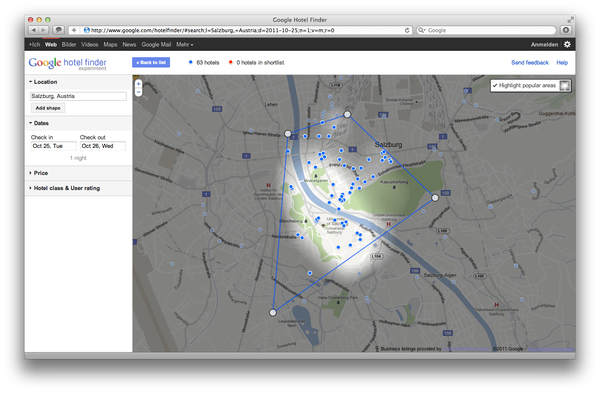Toggle the Highlight popular areas checkbox
Viewport: 600px width, 393px height.
(x=495, y=85)
